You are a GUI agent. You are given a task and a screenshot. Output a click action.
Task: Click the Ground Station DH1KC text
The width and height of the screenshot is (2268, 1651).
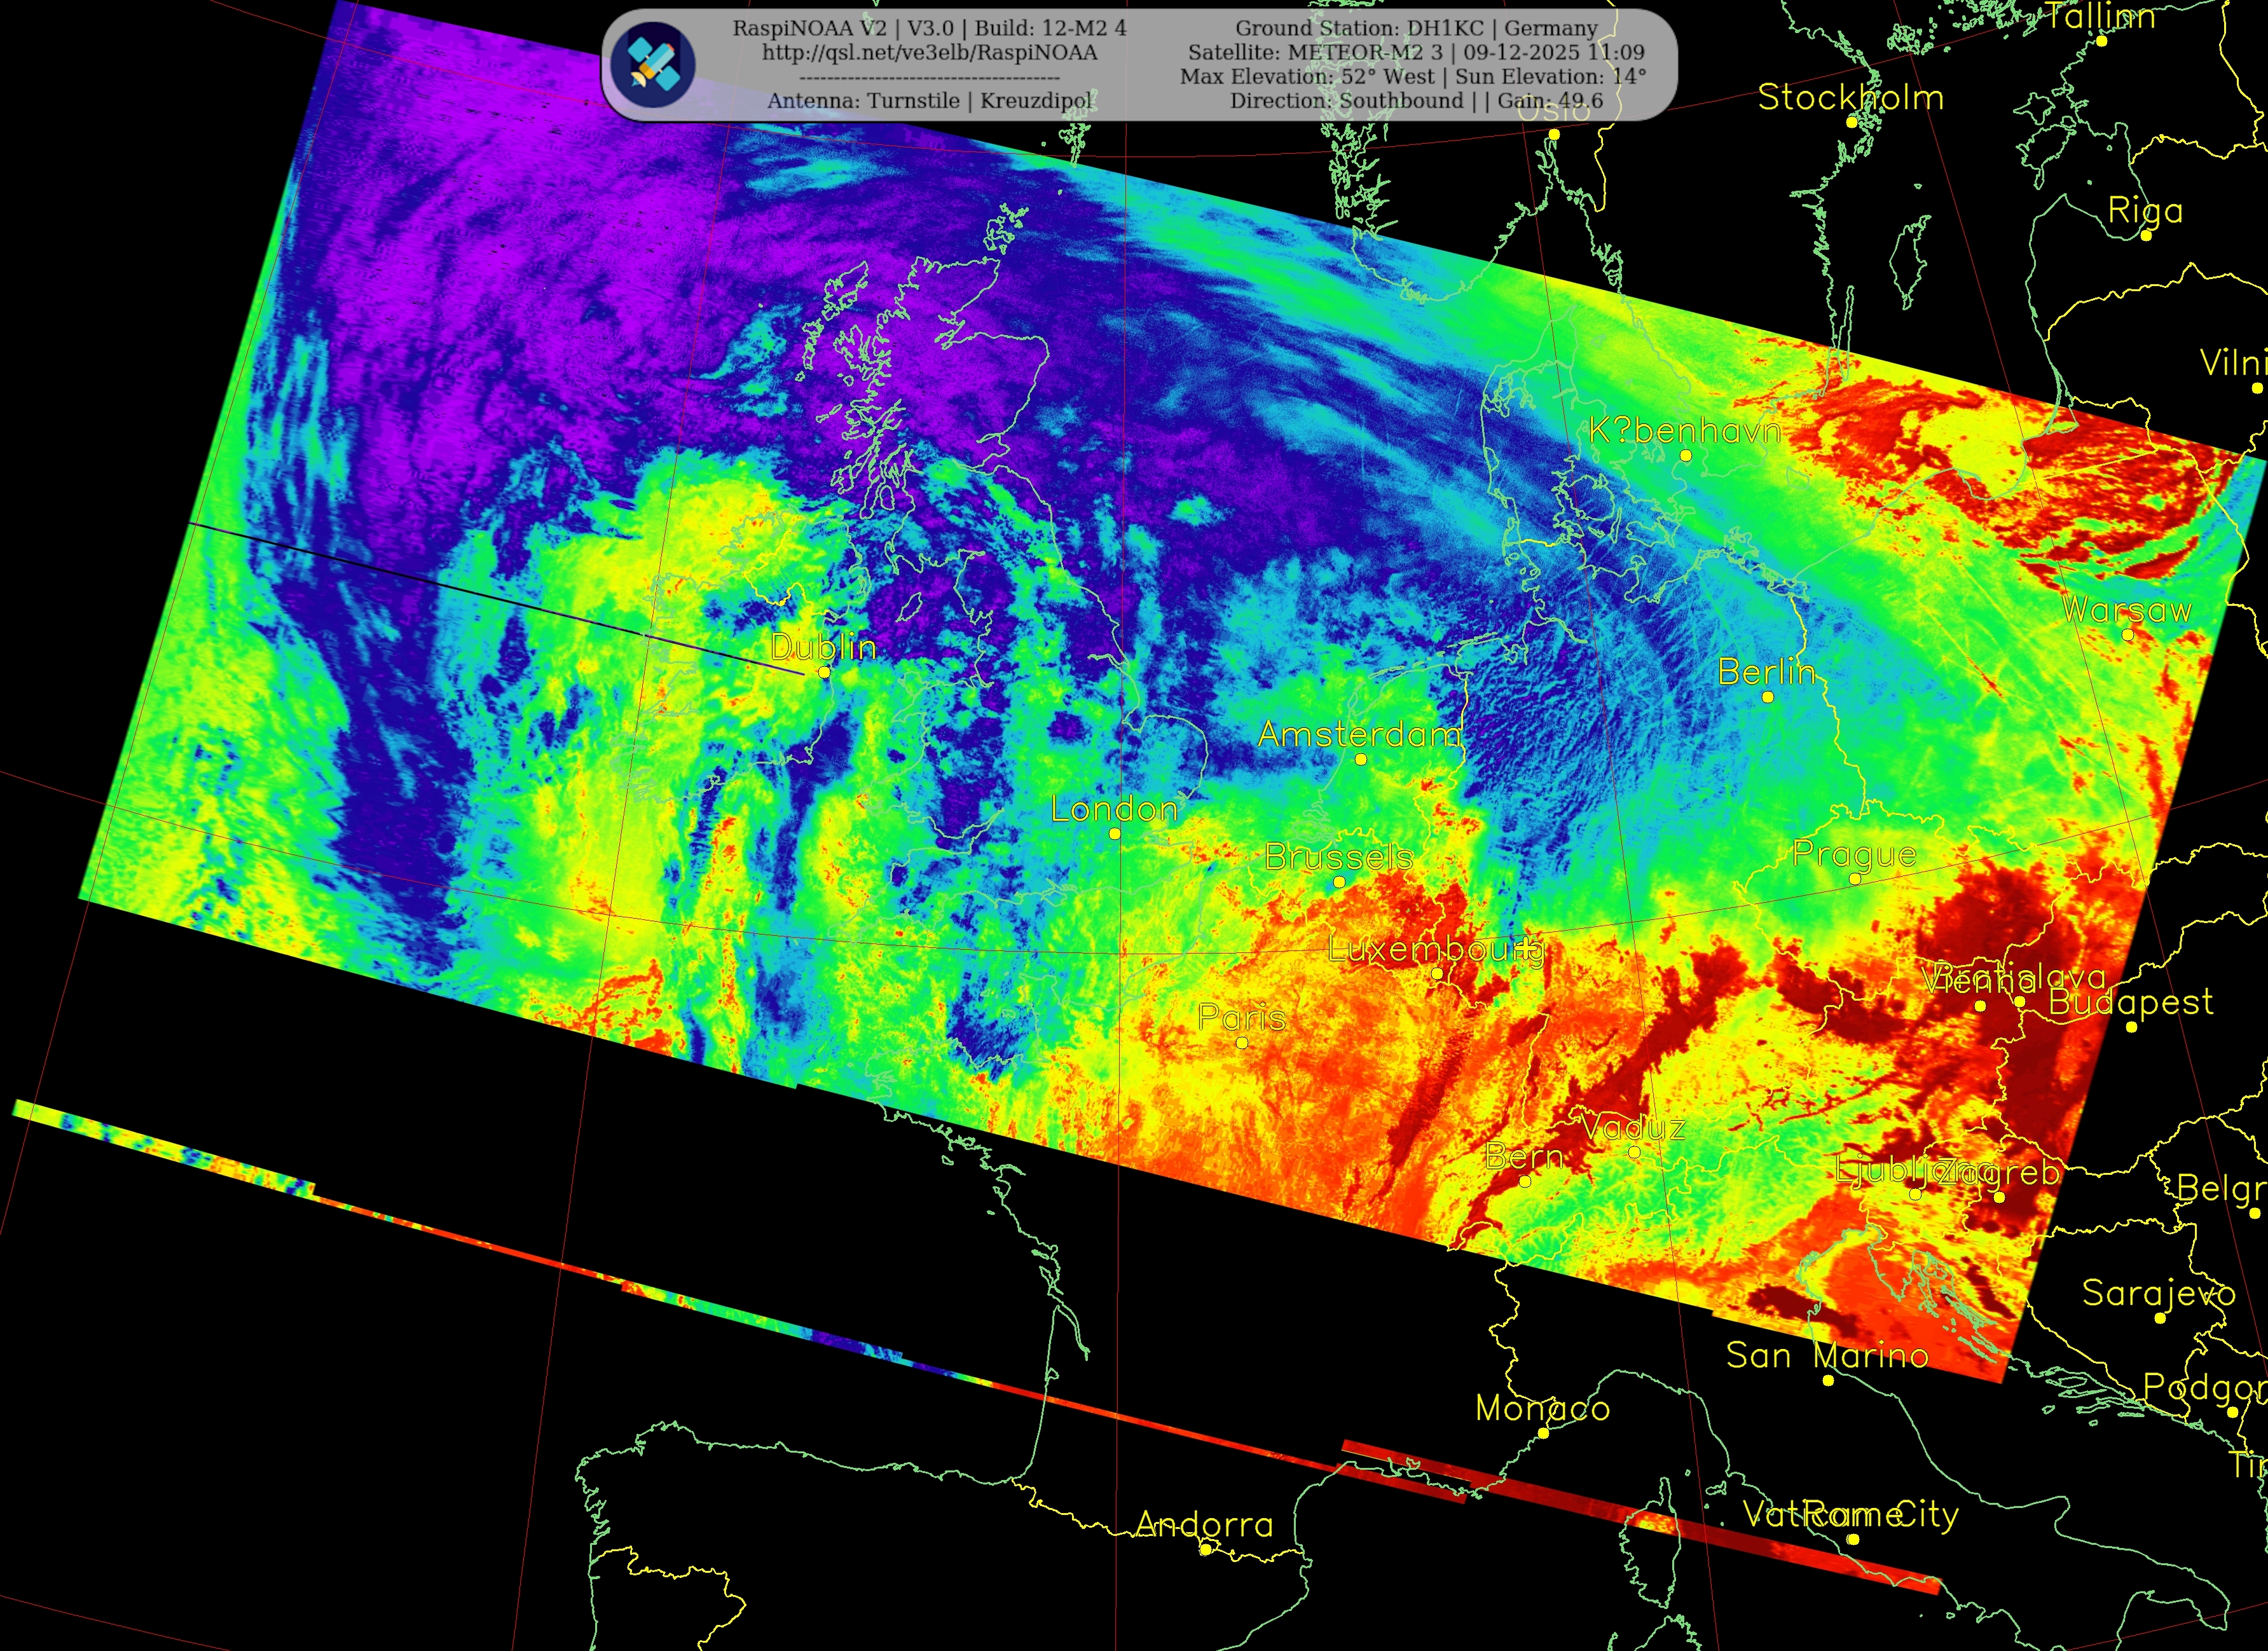coord(1416,28)
